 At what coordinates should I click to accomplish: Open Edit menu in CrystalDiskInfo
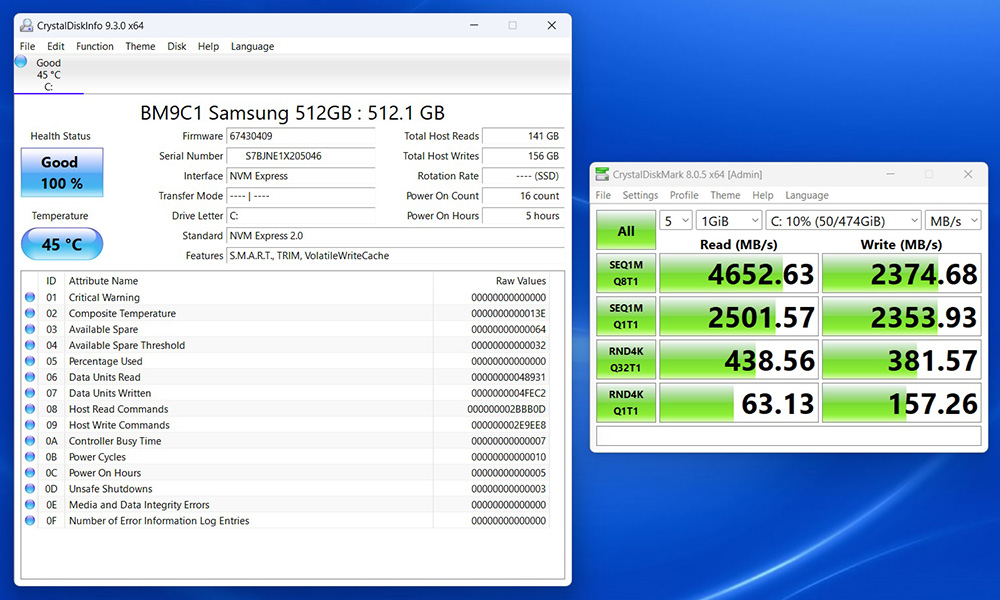[x=55, y=46]
